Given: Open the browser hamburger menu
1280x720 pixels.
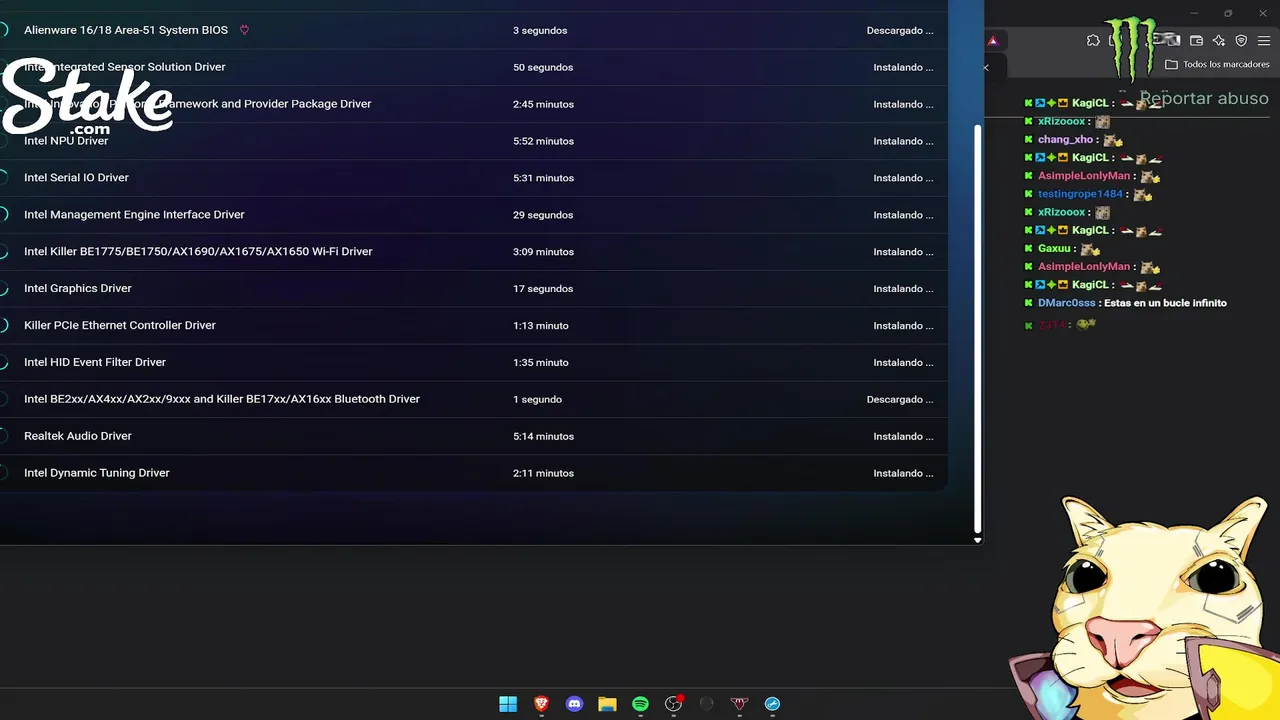Looking at the screenshot, I should (x=1264, y=41).
